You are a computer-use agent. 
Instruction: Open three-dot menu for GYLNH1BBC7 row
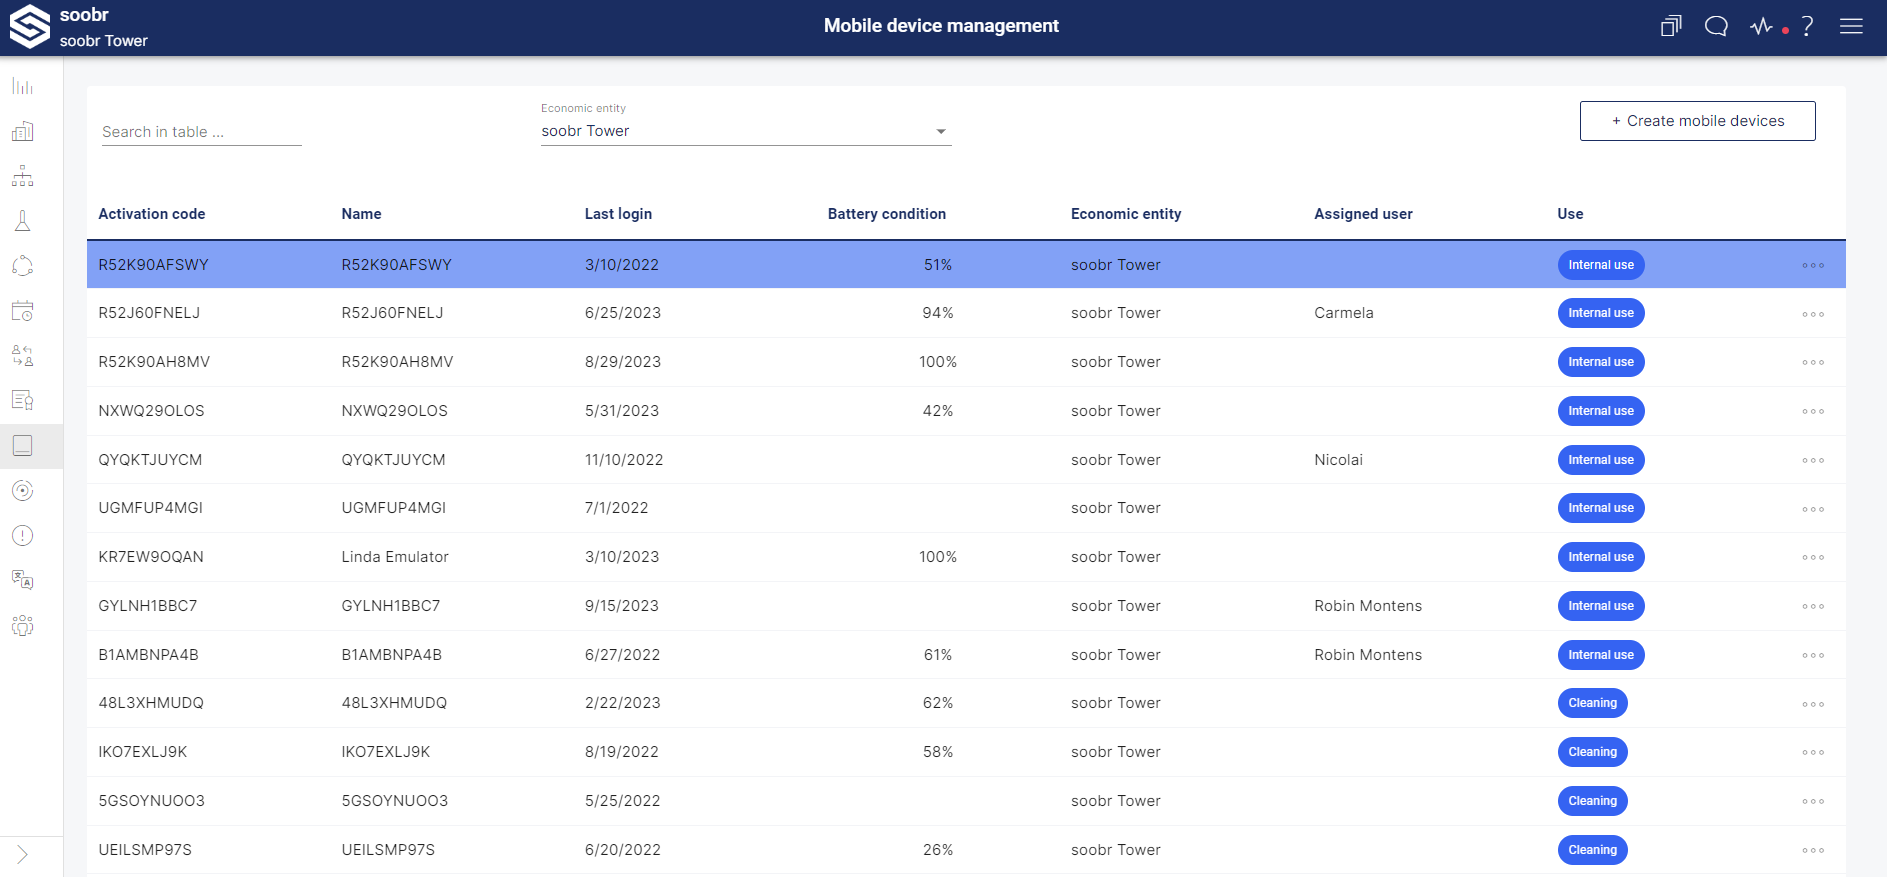pyautogui.click(x=1813, y=606)
